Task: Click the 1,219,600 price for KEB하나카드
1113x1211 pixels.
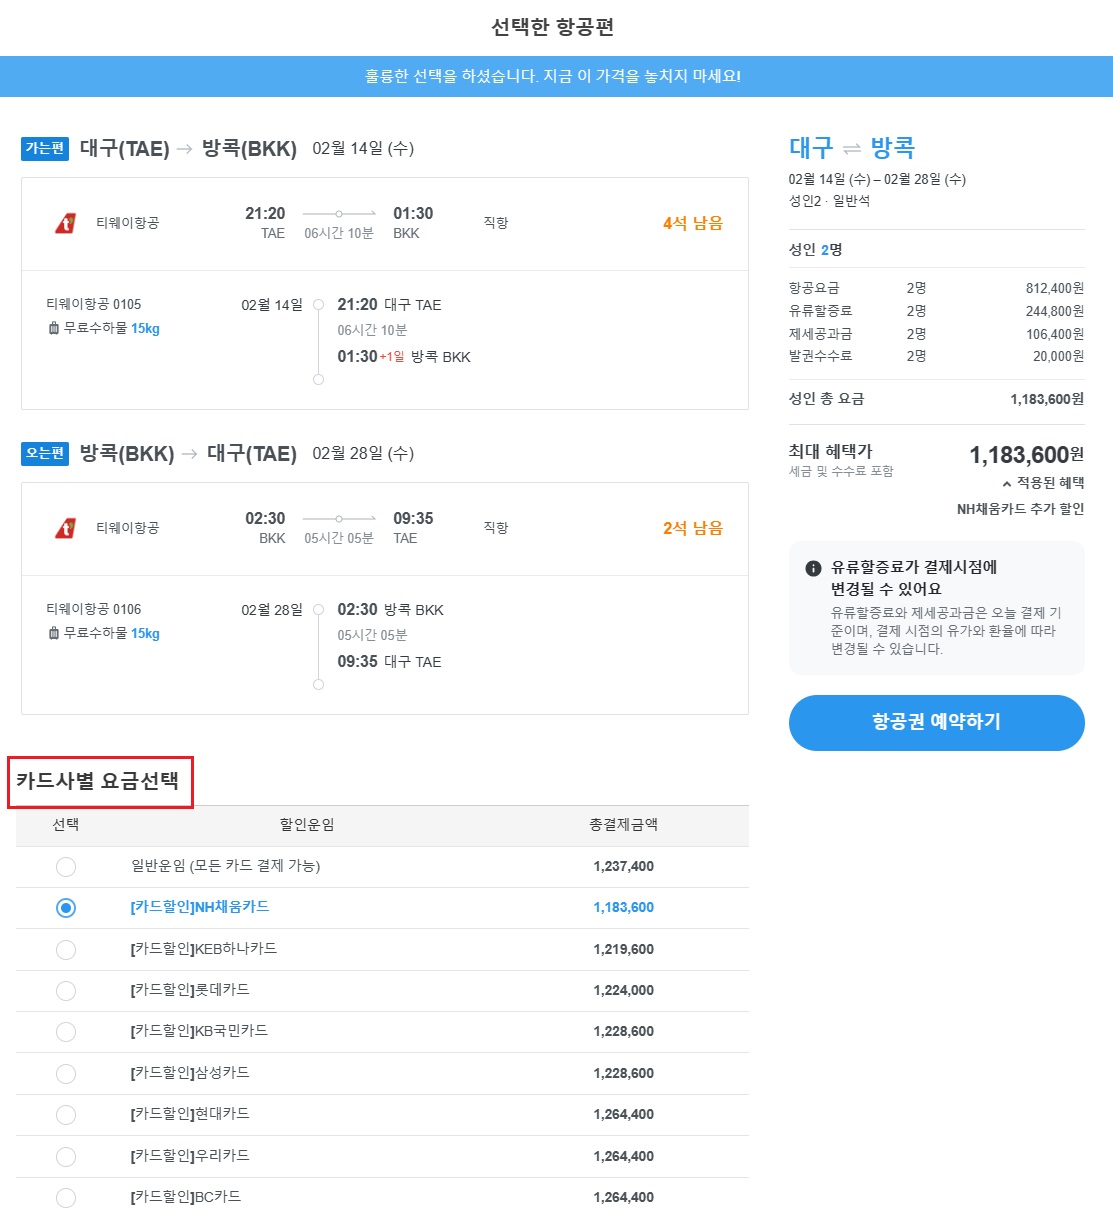Action: tap(624, 950)
